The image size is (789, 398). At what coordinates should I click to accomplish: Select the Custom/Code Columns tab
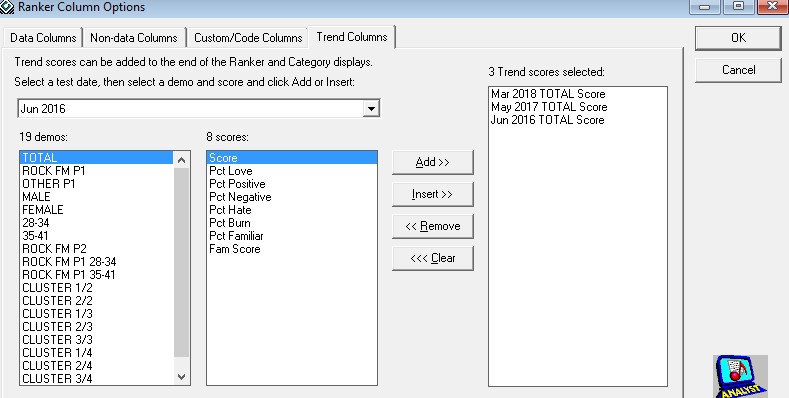point(248,38)
